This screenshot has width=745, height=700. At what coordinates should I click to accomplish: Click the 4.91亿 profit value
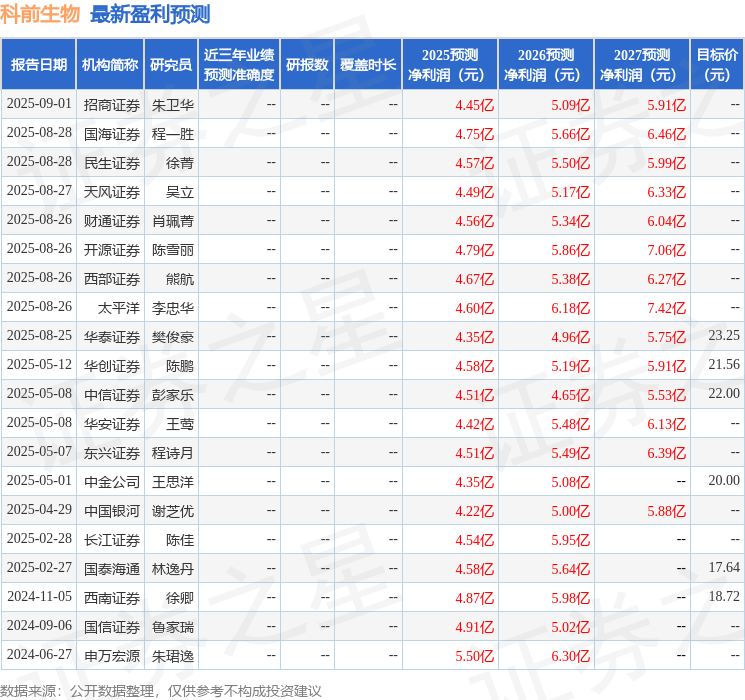(475, 627)
